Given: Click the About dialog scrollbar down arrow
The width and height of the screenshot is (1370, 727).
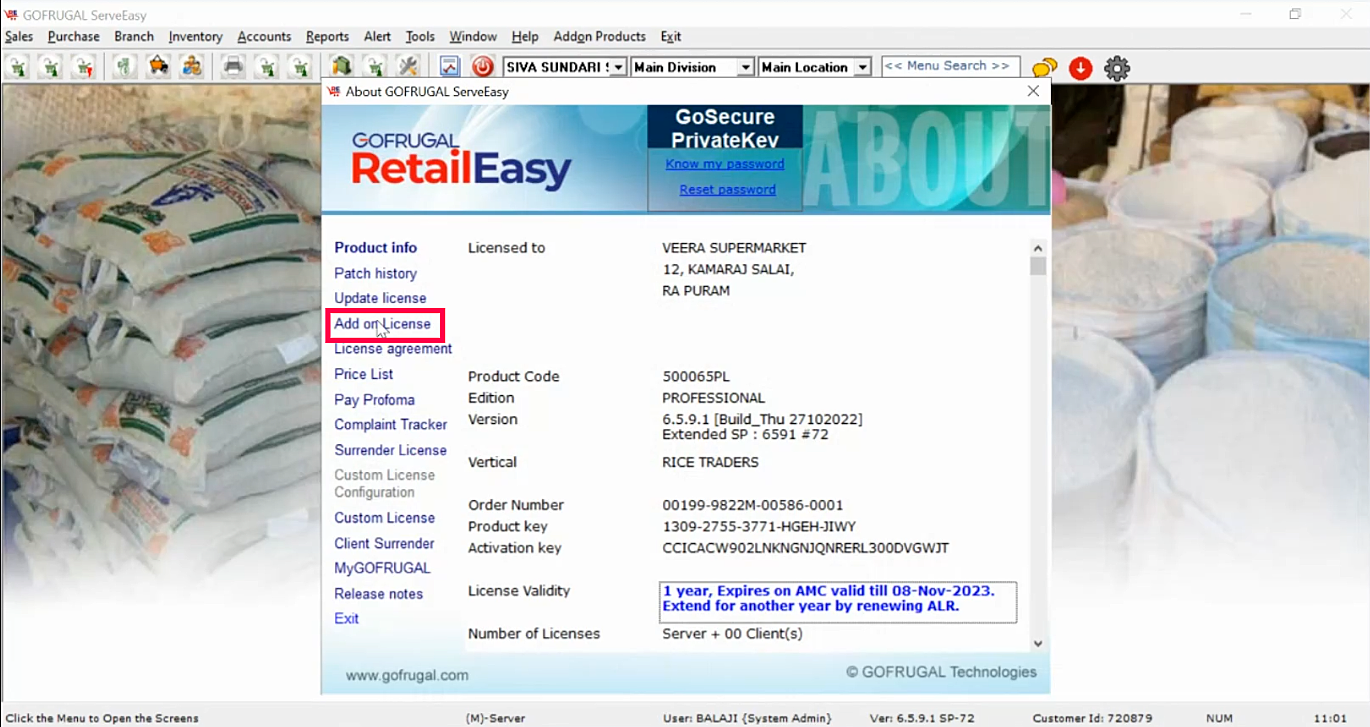Looking at the screenshot, I should tap(1038, 643).
